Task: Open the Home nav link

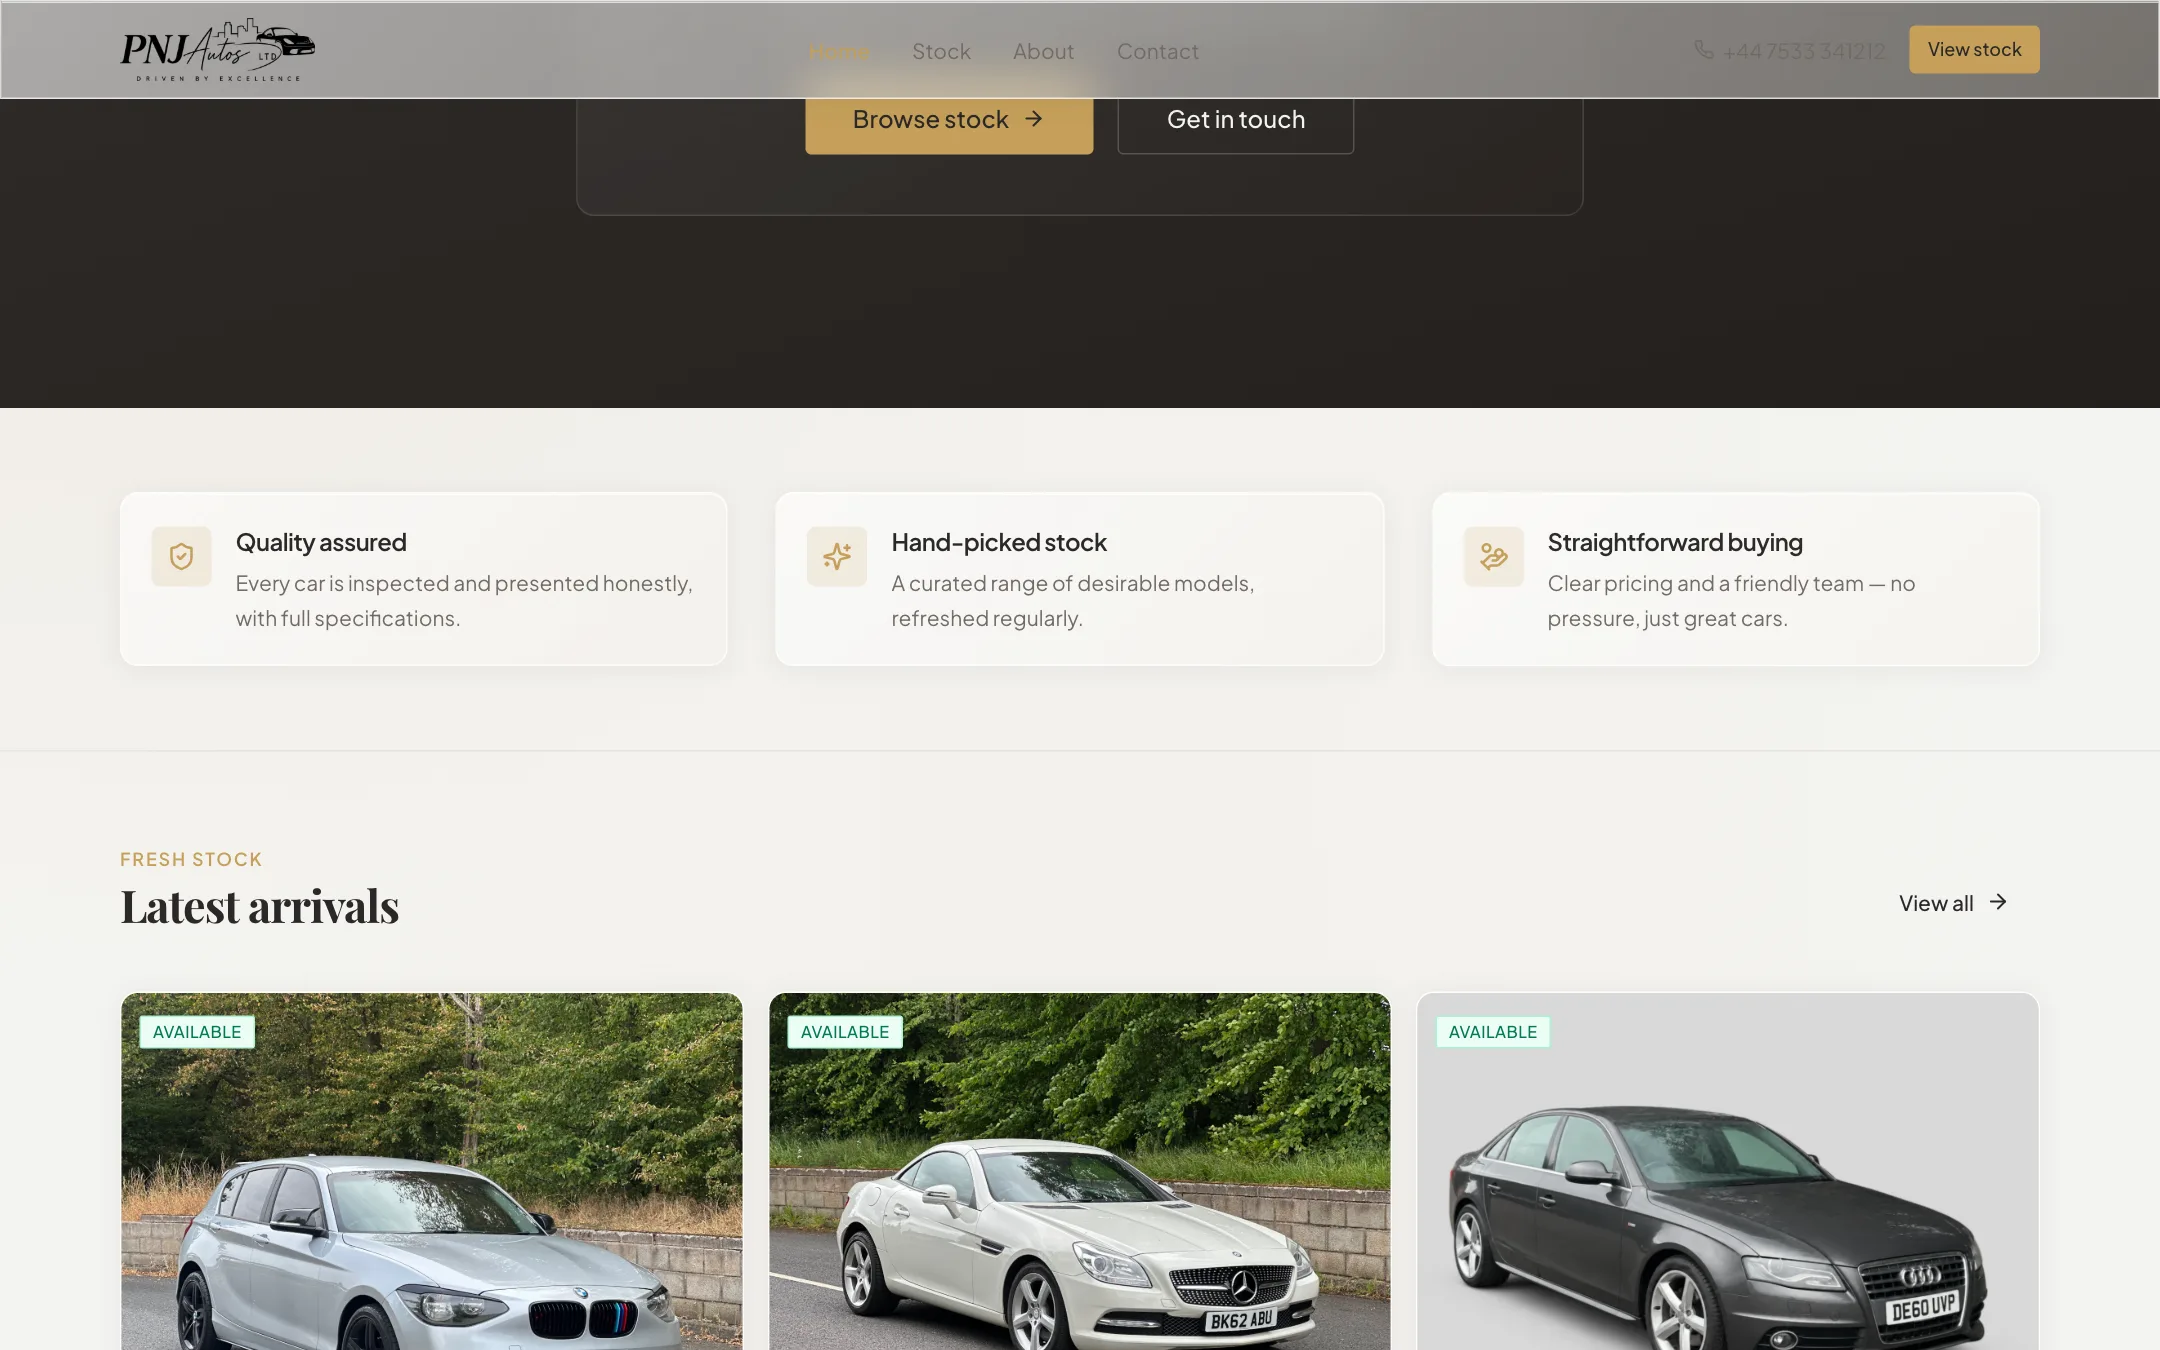Action: (839, 51)
